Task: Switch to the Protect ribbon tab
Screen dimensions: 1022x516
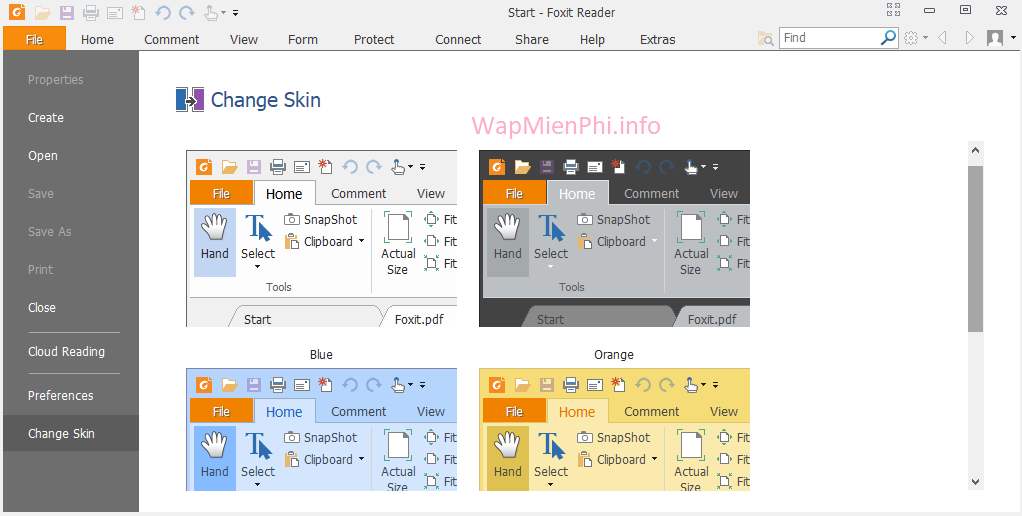Action: [x=374, y=40]
